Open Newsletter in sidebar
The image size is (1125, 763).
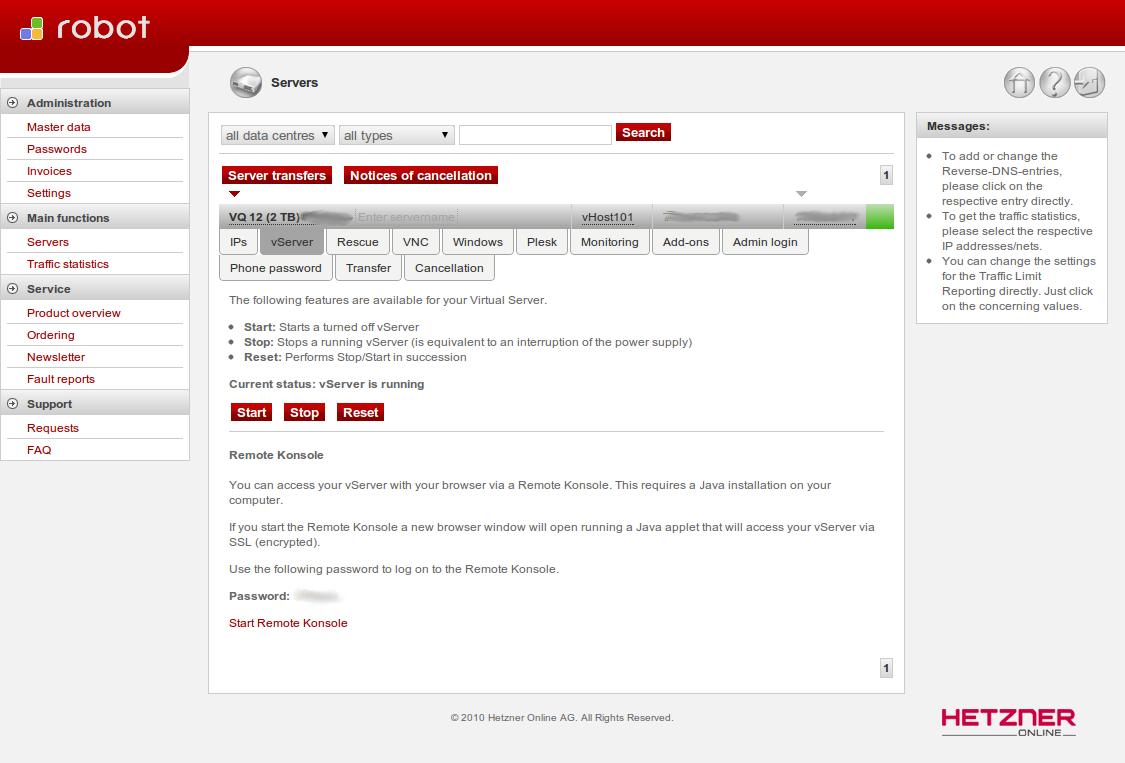(56, 357)
